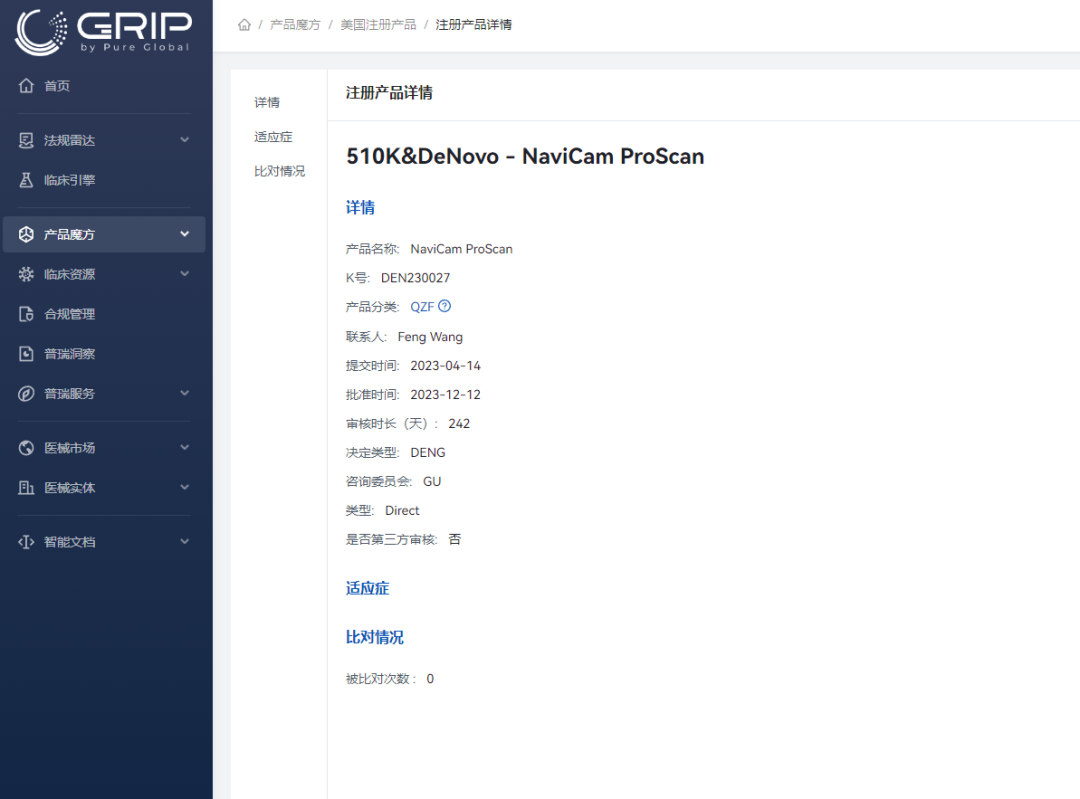This screenshot has height=799, width=1080.
Task: Click the 智能文档 icon
Action: tap(26, 542)
